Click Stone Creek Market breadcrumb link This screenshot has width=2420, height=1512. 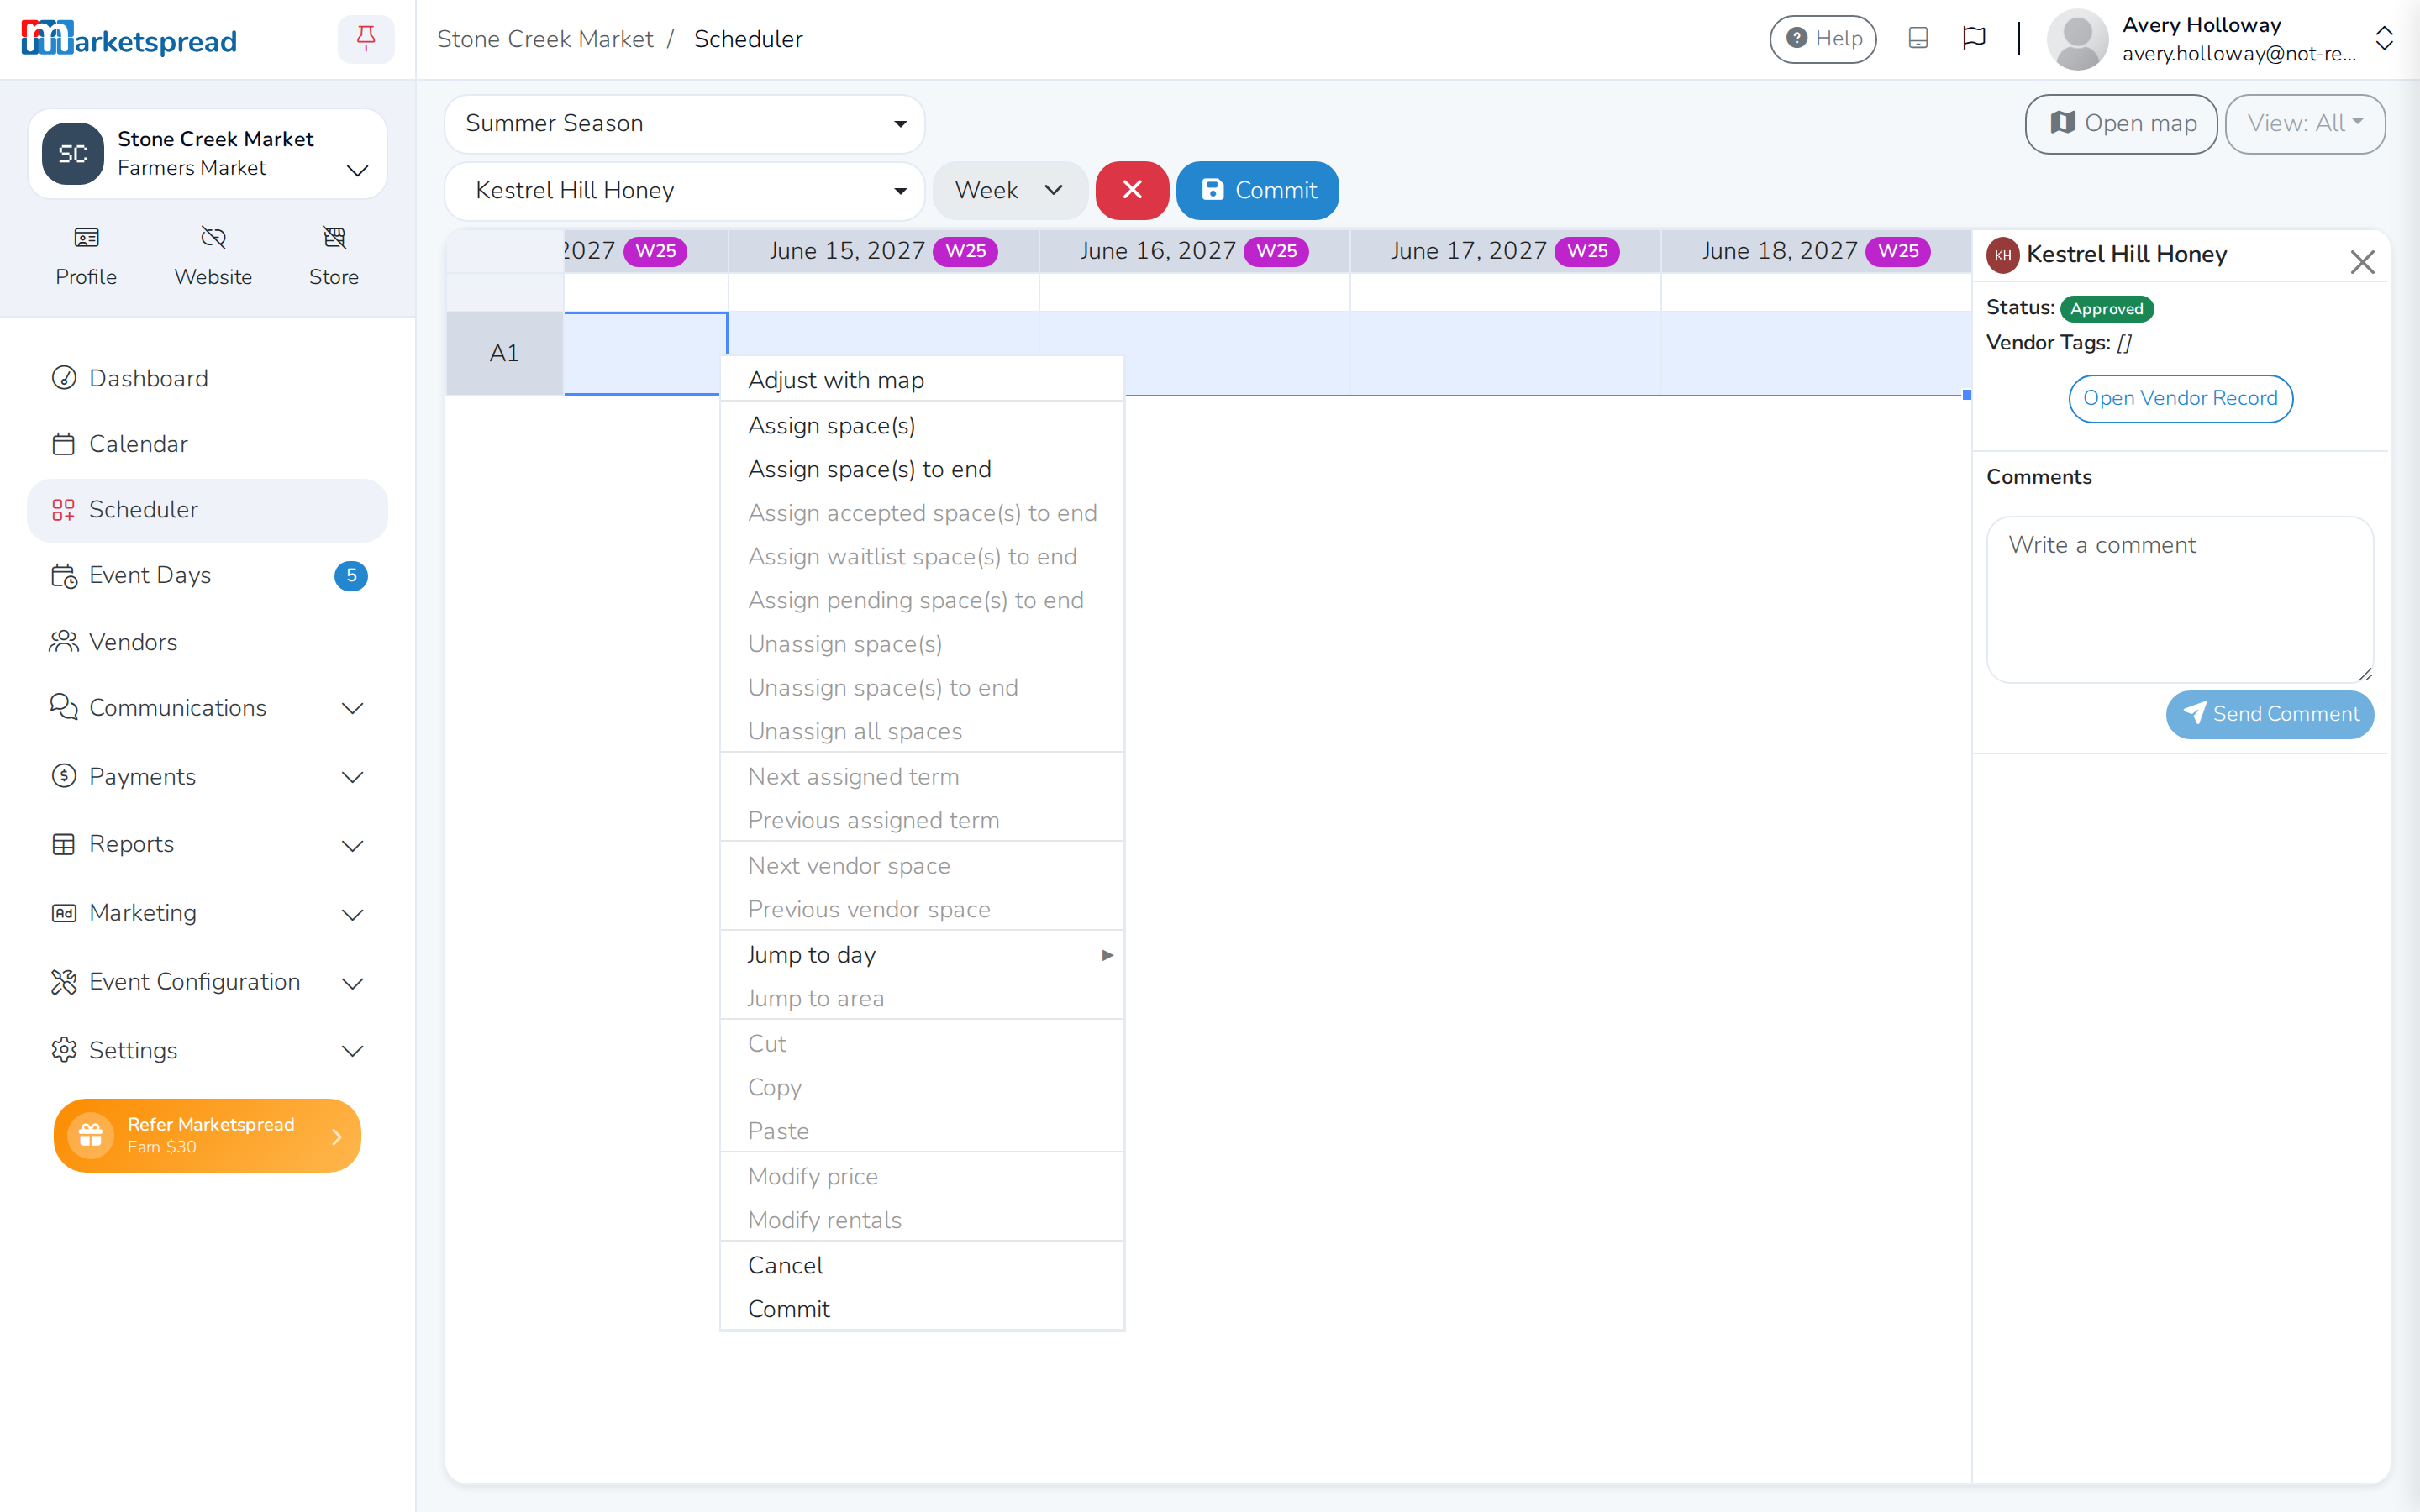coord(545,39)
